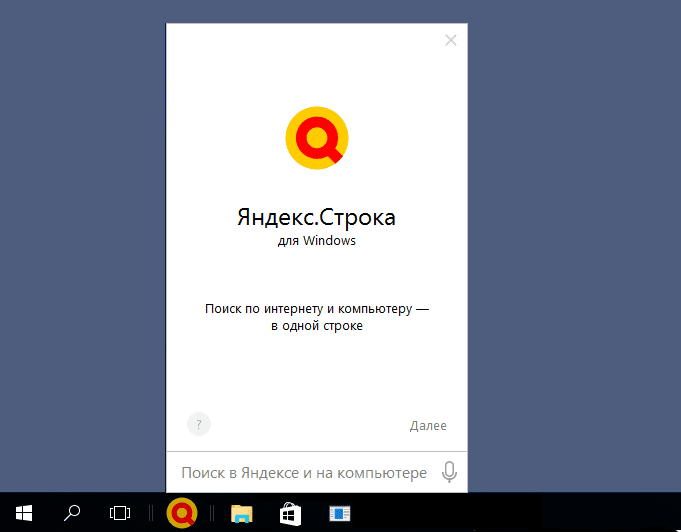Open the question mark help button

pos(199,424)
